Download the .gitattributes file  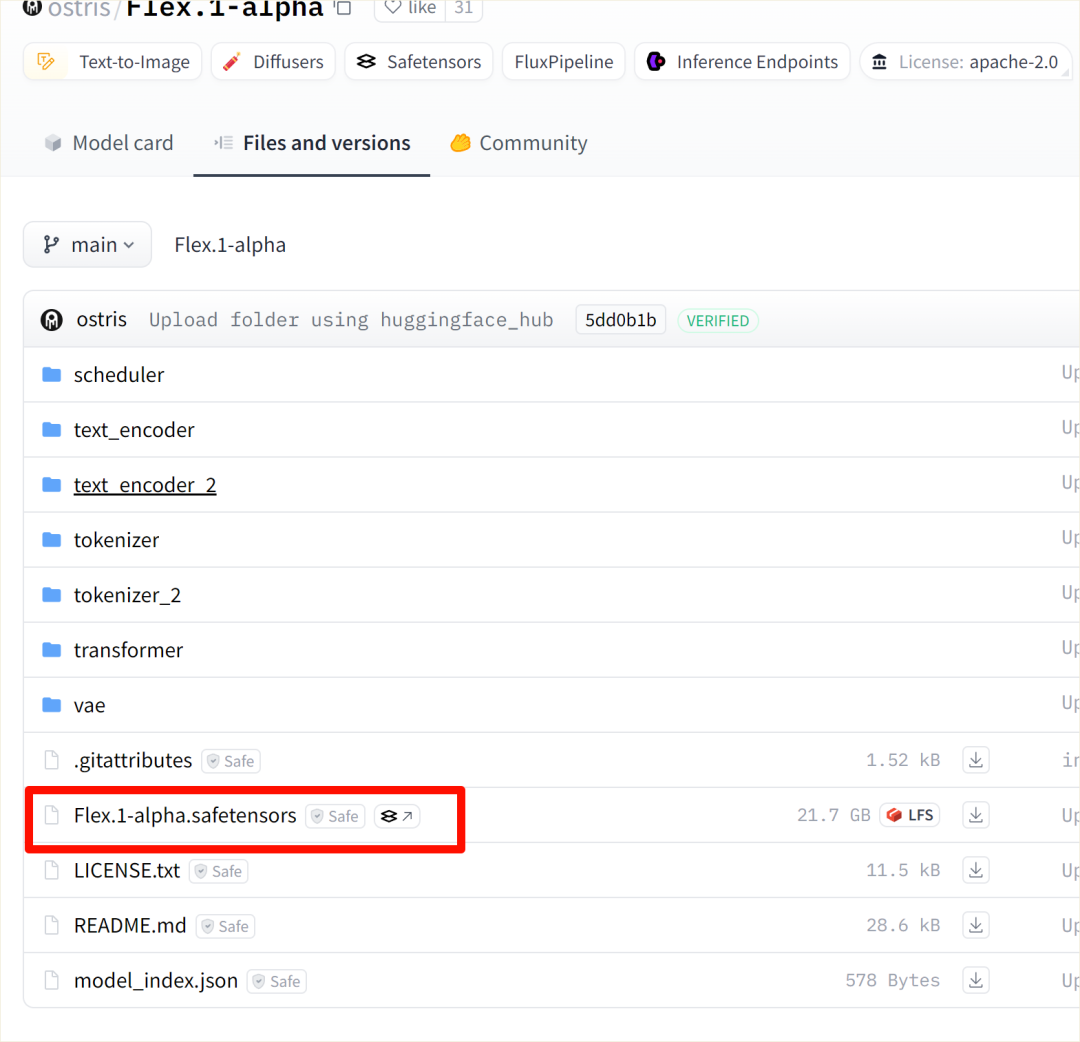[975, 760]
